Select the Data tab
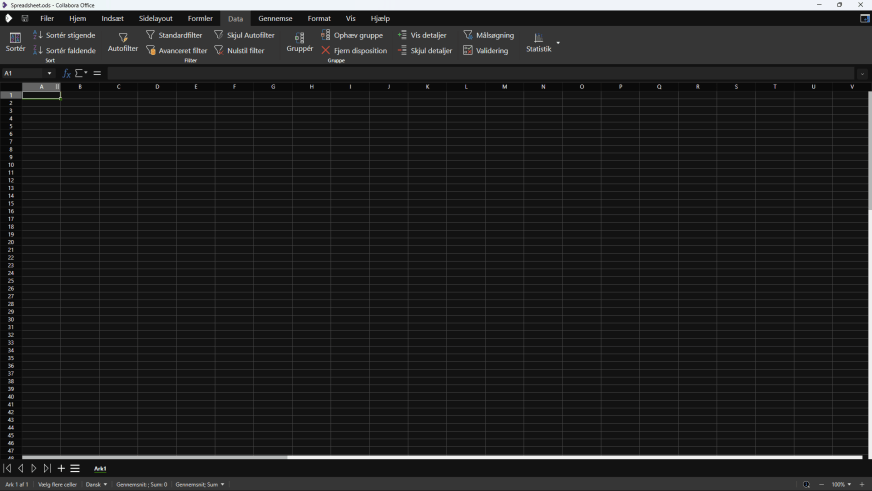 pyautogui.click(x=235, y=18)
